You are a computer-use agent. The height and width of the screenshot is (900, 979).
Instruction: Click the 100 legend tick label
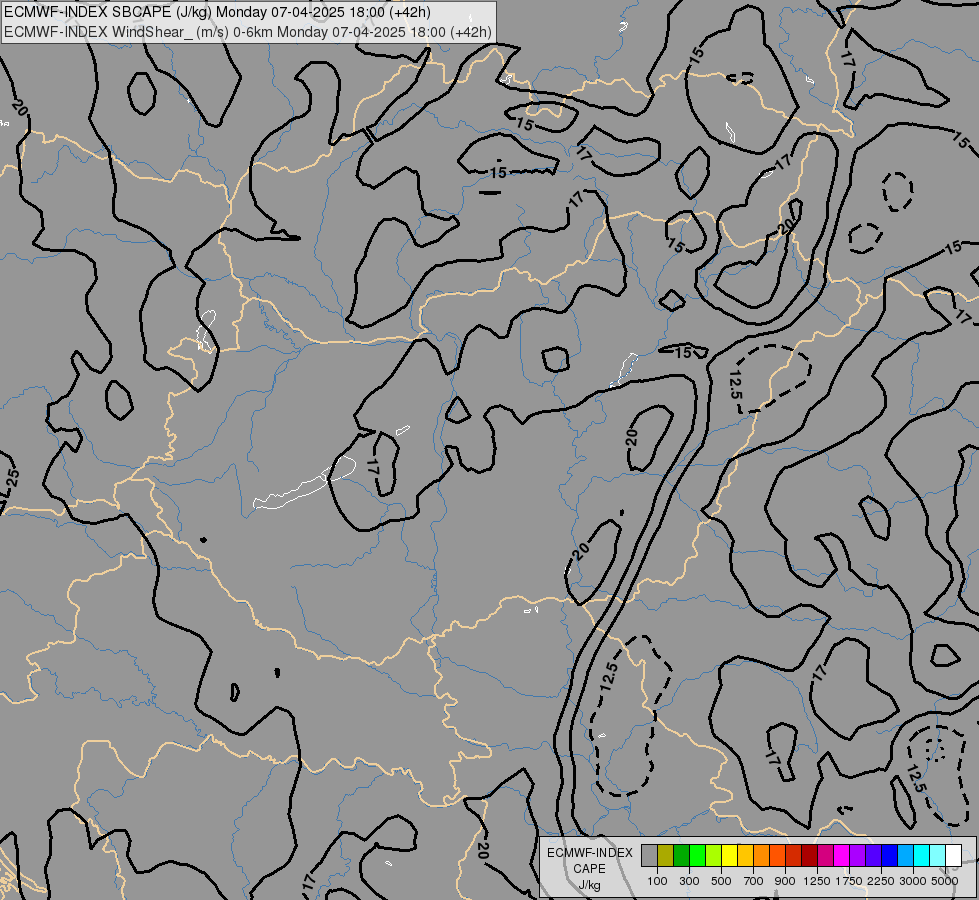(657, 881)
